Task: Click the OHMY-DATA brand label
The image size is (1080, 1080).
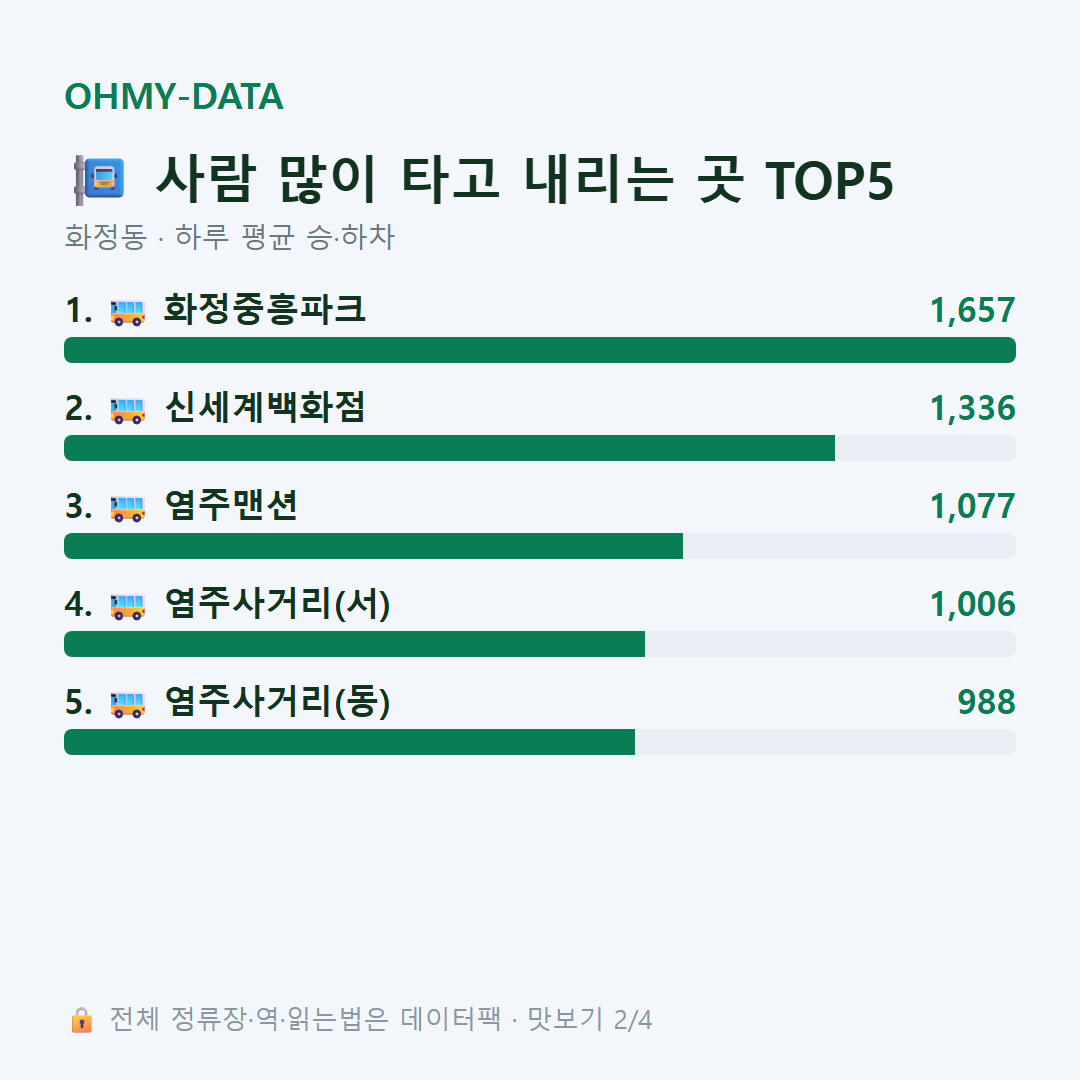Action: (x=174, y=96)
